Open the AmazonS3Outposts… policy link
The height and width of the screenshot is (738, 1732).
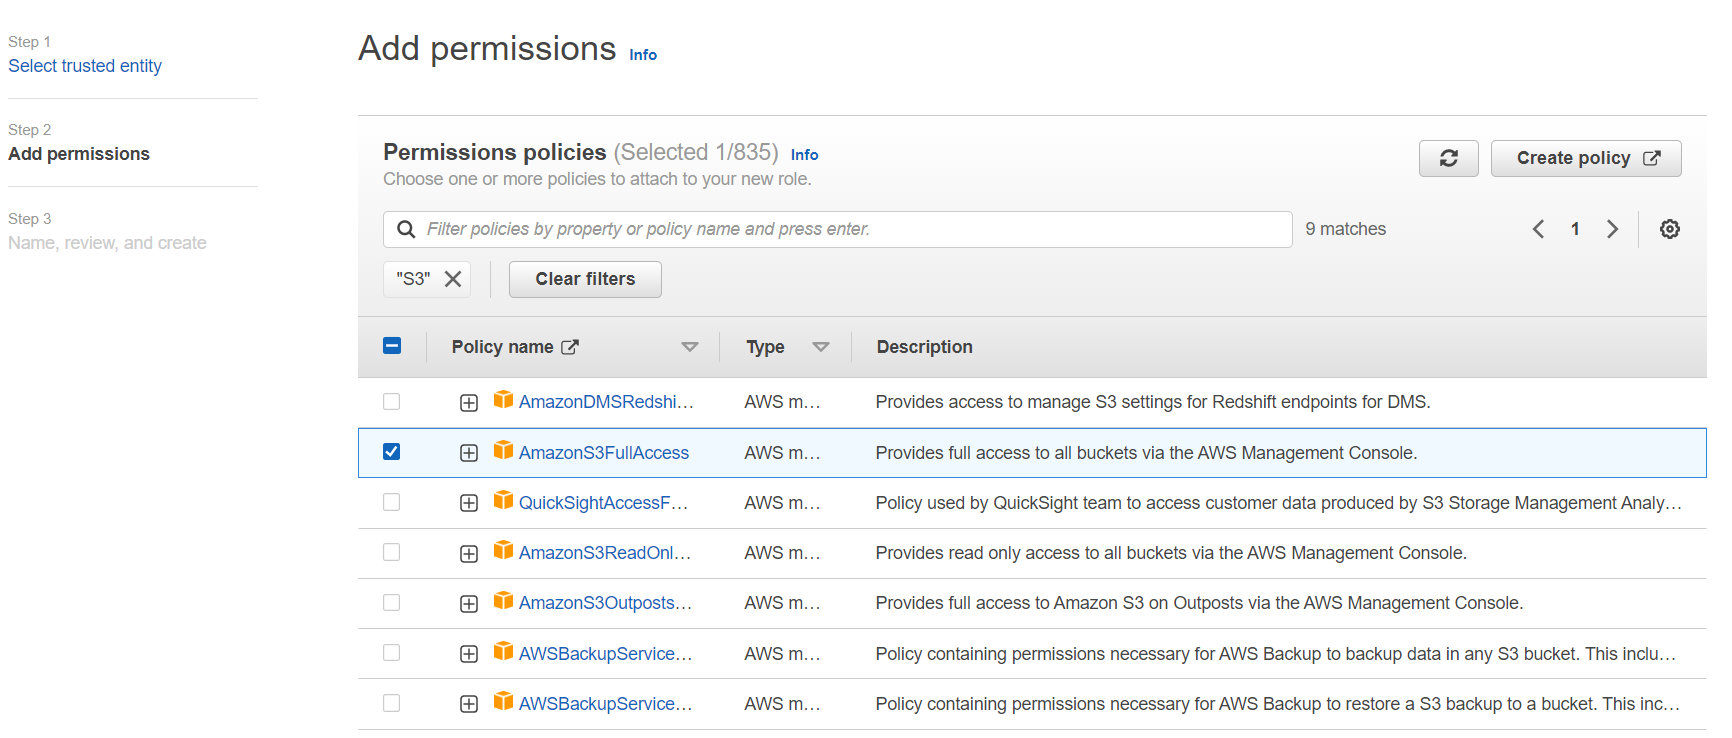pyautogui.click(x=605, y=603)
